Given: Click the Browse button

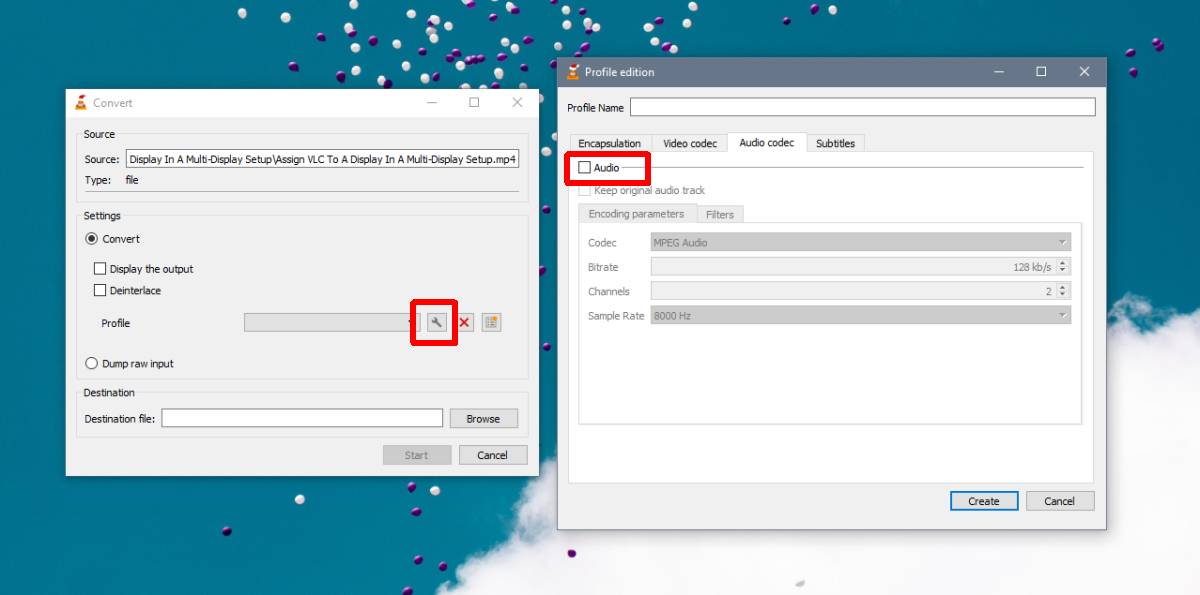Looking at the screenshot, I should pyautogui.click(x=483, y=419).
